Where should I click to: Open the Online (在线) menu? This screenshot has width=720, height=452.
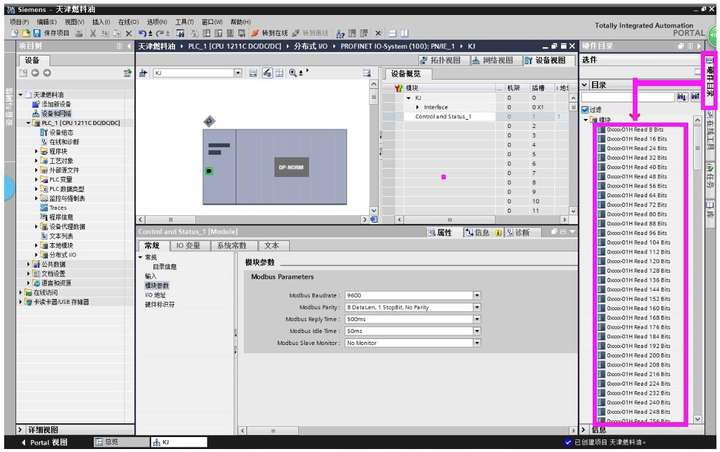point(129,22)
